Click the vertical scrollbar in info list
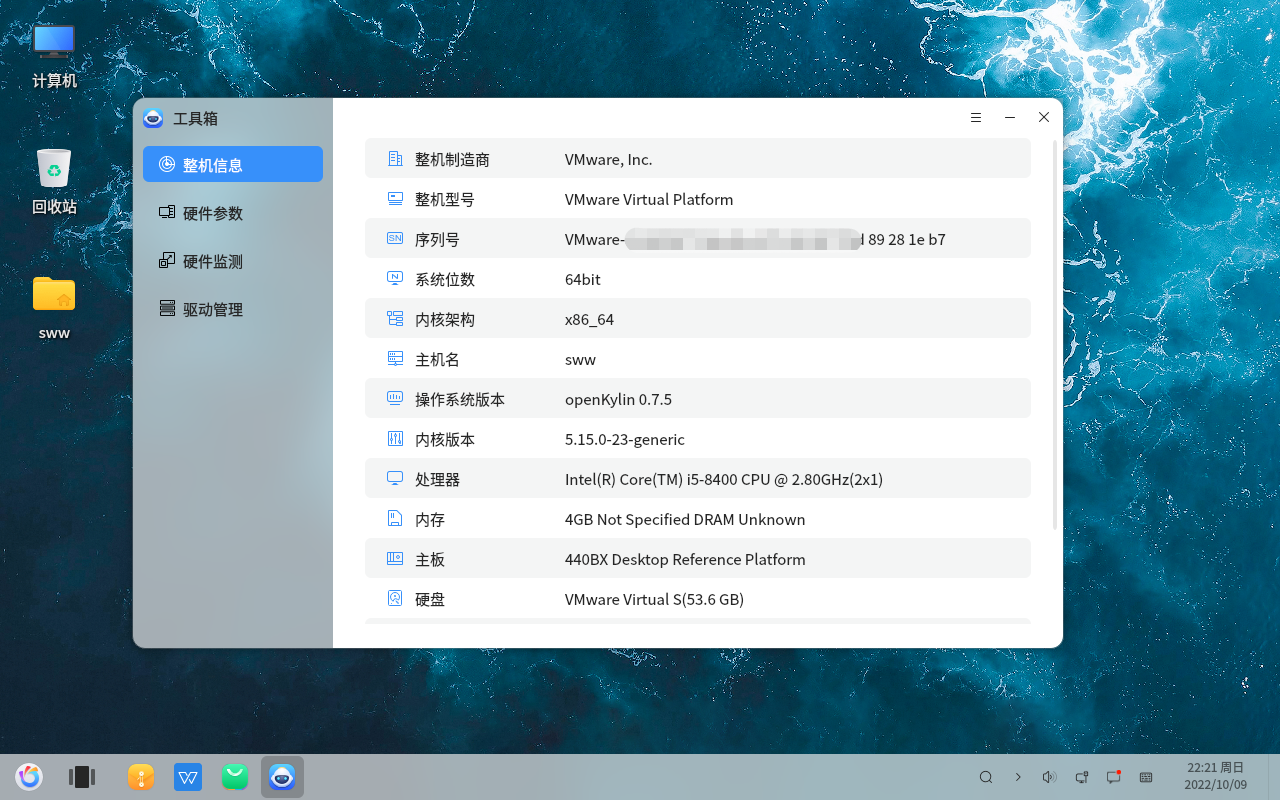This screenshot has width=1280, height=800. pyautogui.click(x=1055, y=335)
